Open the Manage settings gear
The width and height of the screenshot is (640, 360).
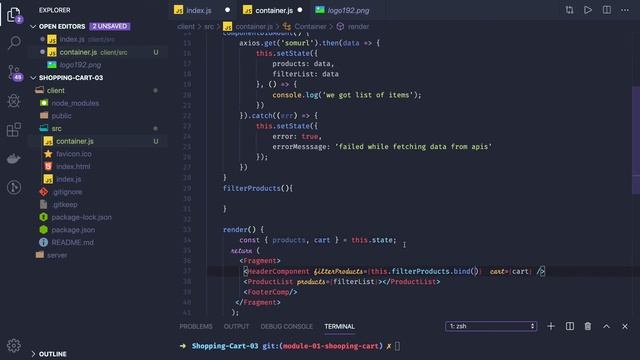(14, 345)
